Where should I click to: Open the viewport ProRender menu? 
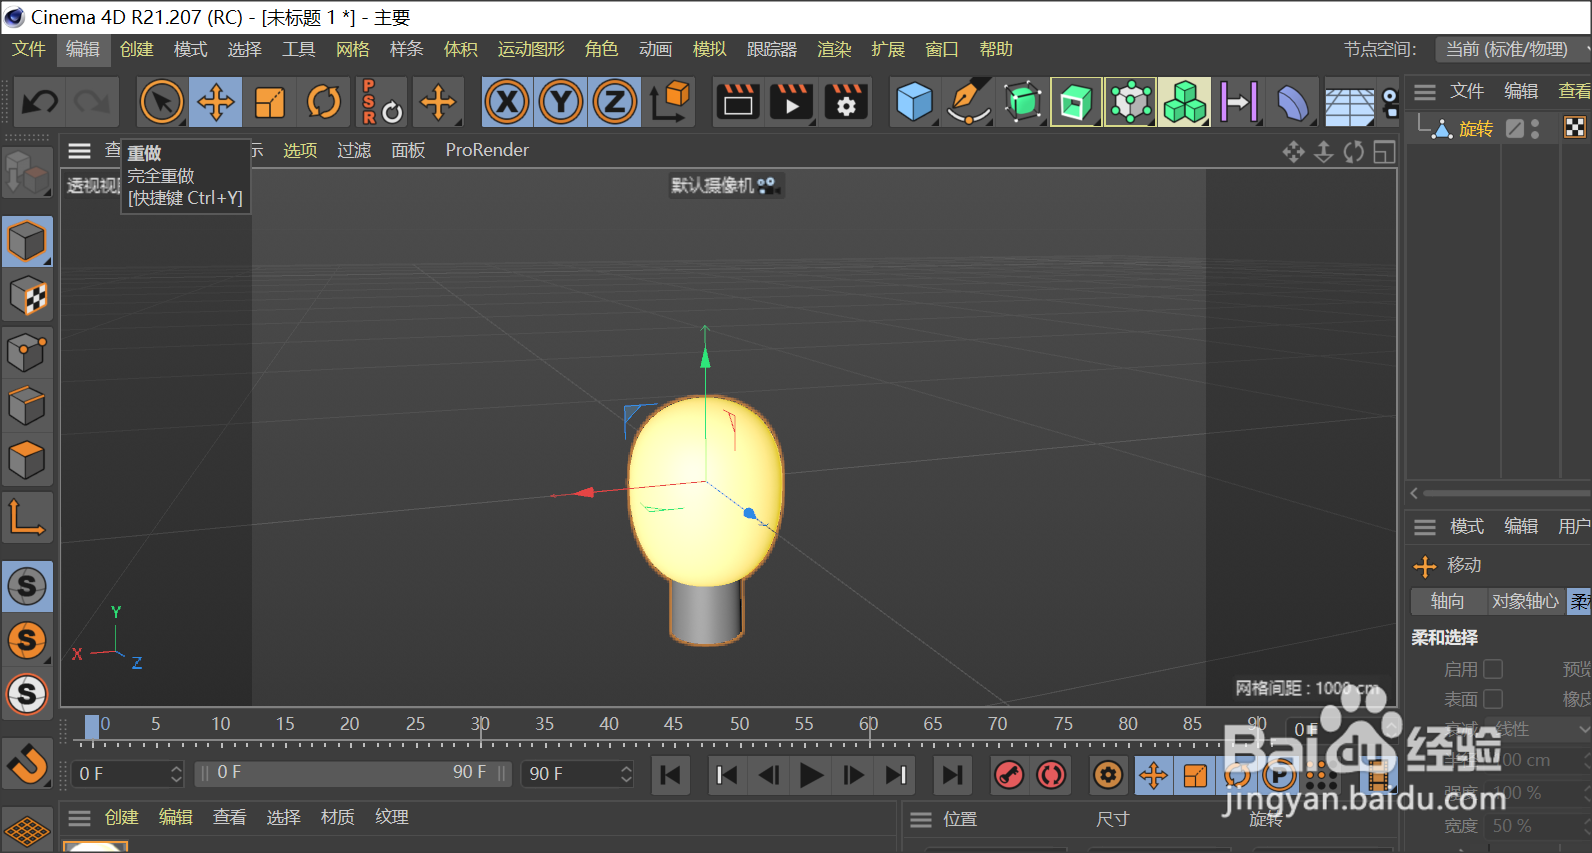pos(487,150)
